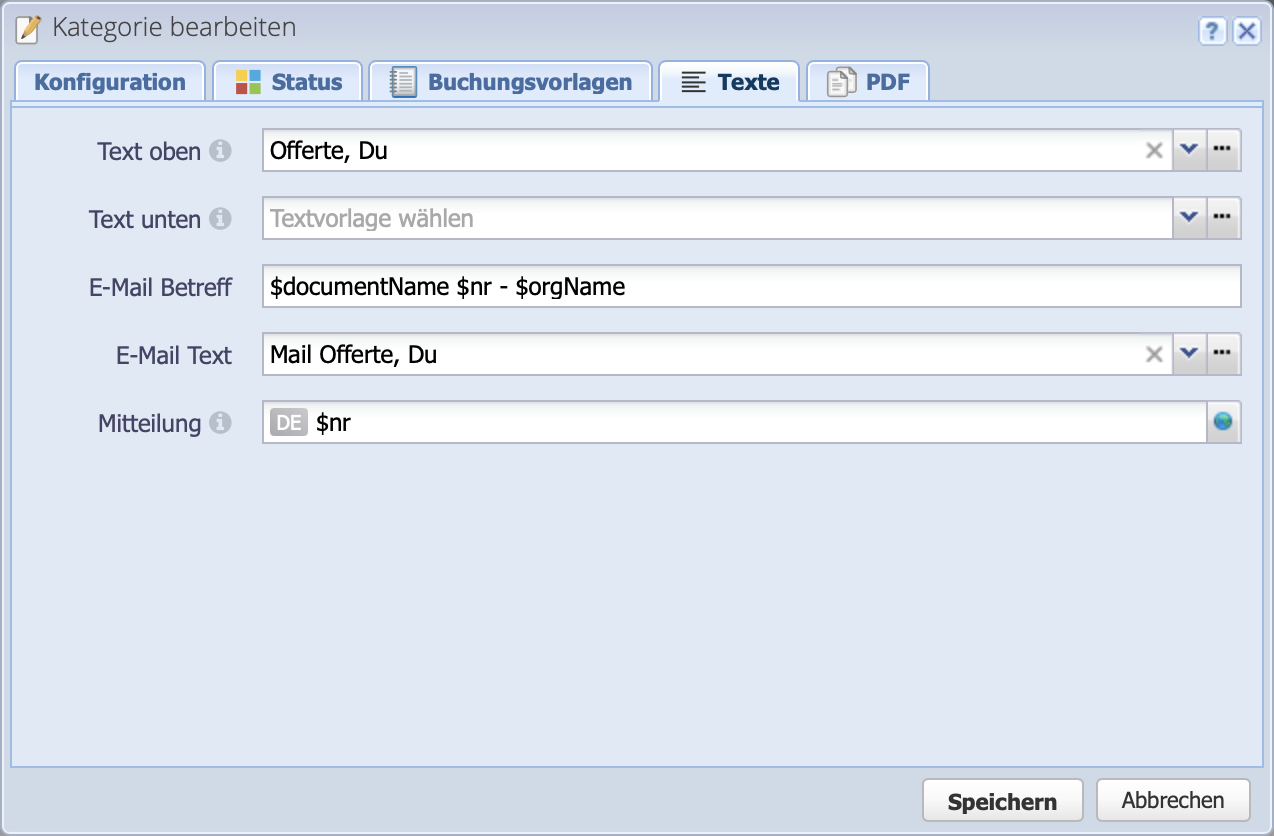Click the three-dots button for Text oben

point(1223,151)
